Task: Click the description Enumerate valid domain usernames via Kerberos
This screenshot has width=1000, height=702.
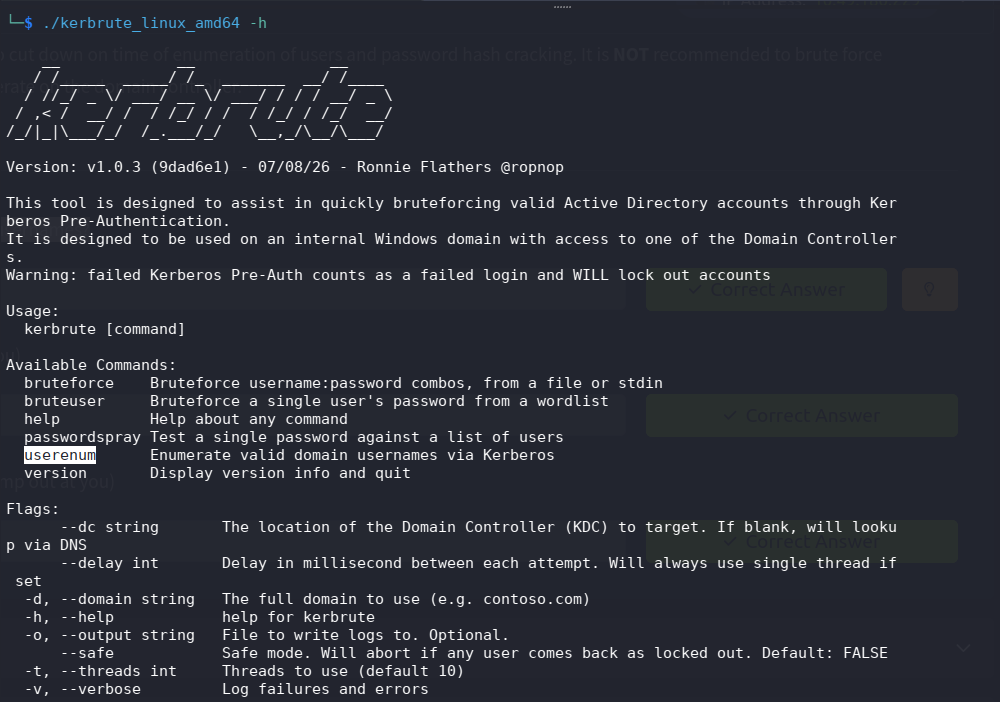Action: (352, 455)
